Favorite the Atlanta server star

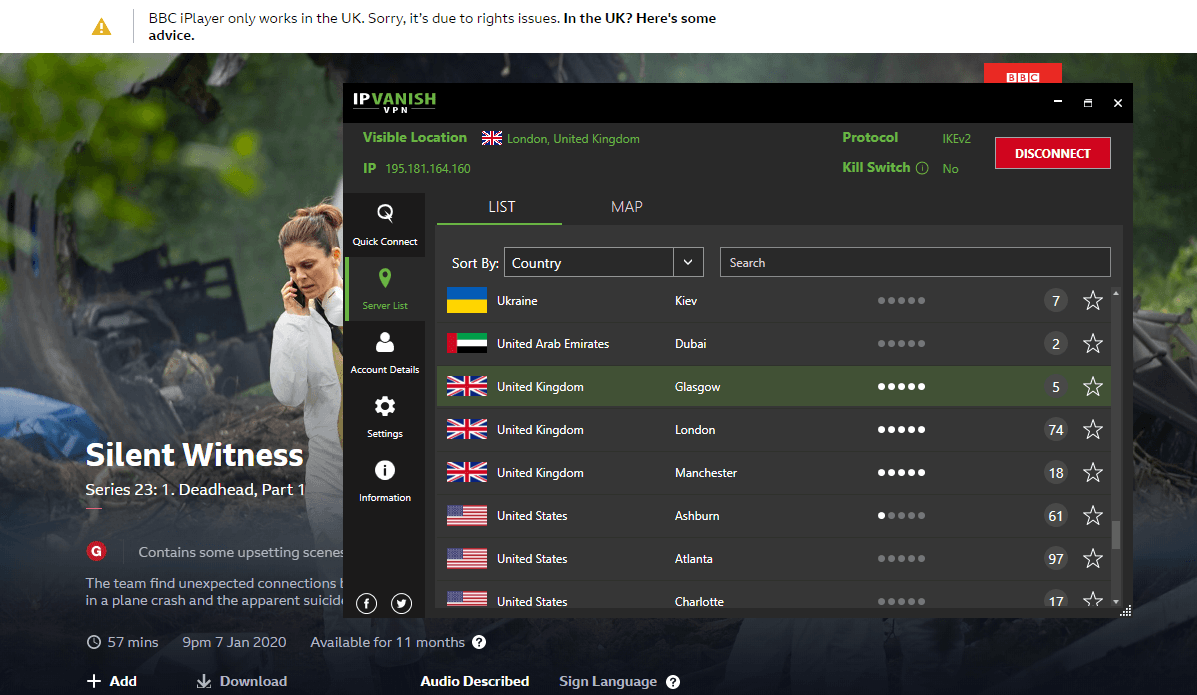(x=1092, y=558)
